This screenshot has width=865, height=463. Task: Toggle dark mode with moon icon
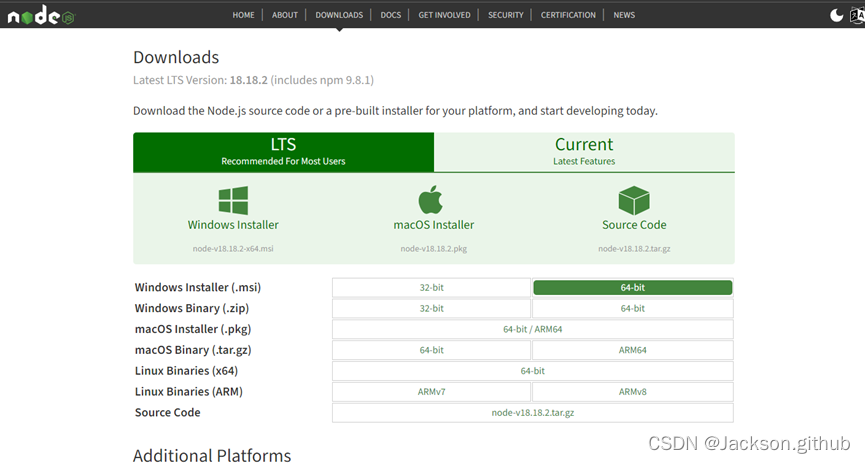(836, 15)
